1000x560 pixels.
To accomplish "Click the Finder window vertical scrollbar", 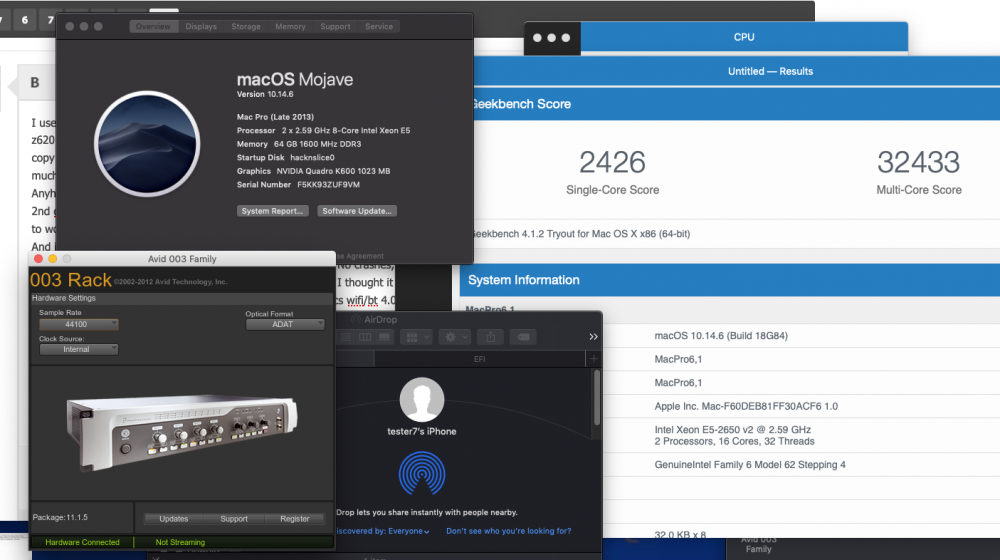I will click(596, 397).
